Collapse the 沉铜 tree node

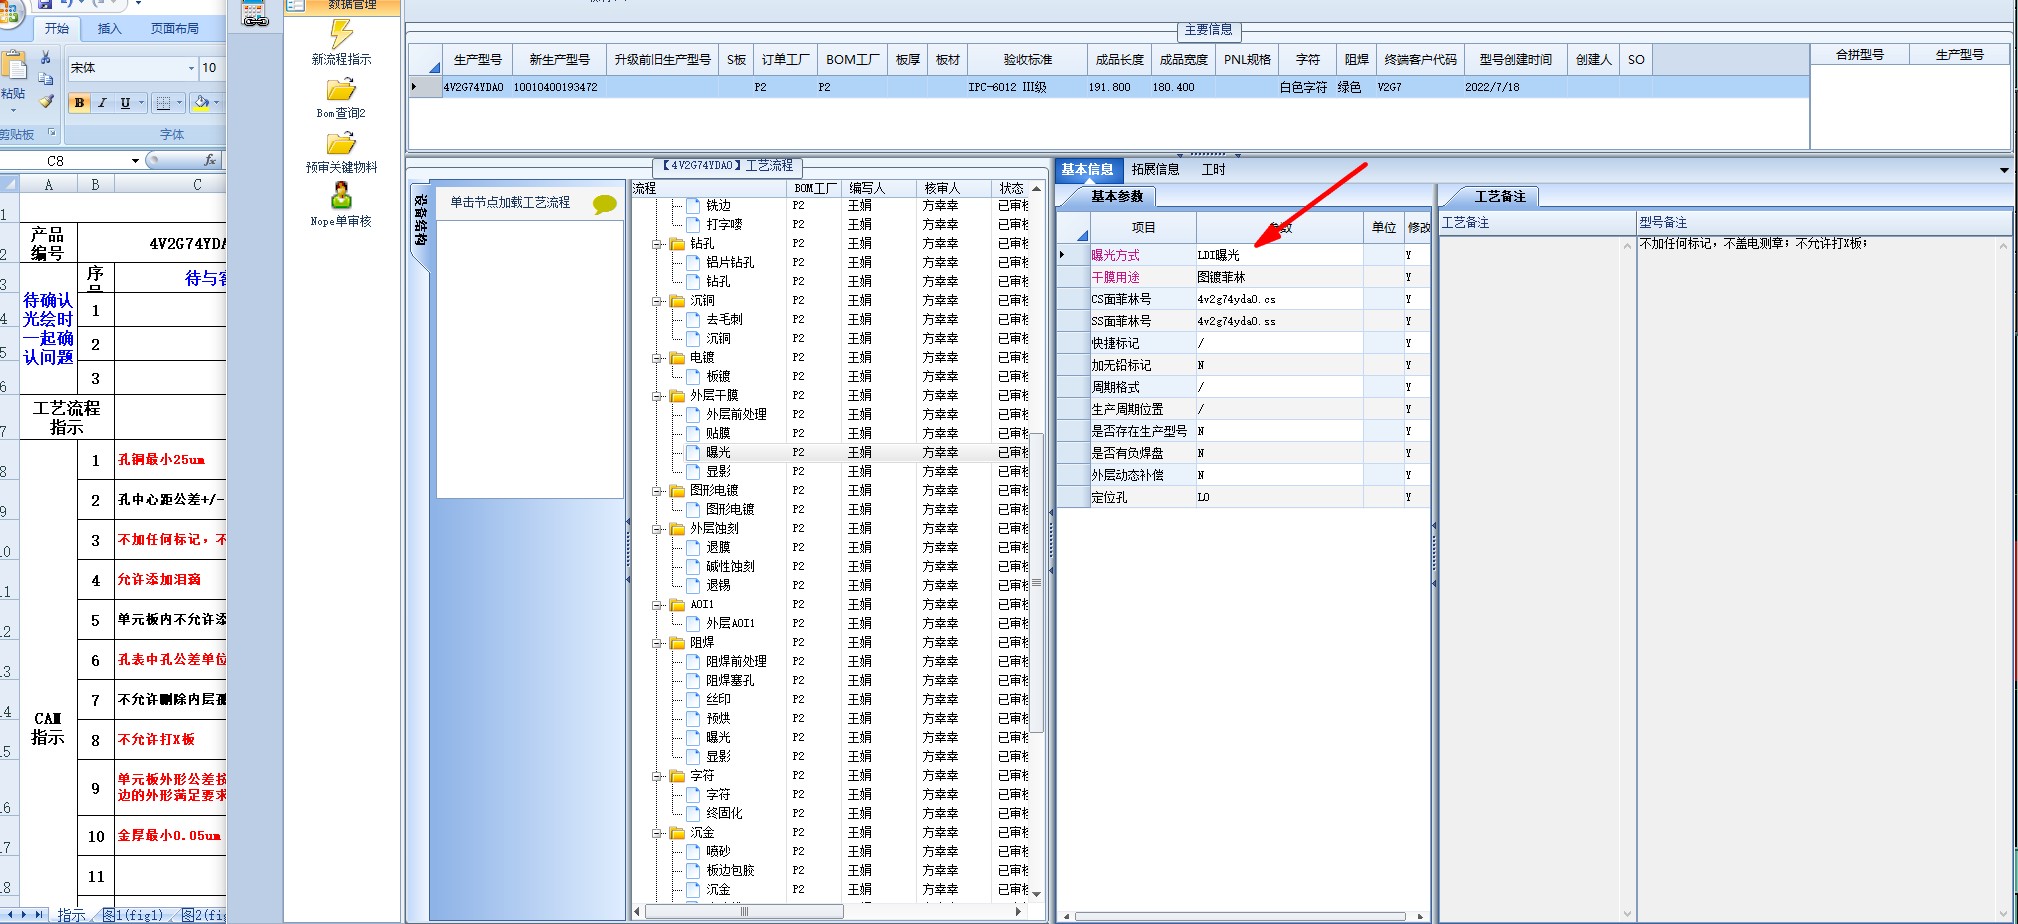pyautogui.click(x=658, y=301)
